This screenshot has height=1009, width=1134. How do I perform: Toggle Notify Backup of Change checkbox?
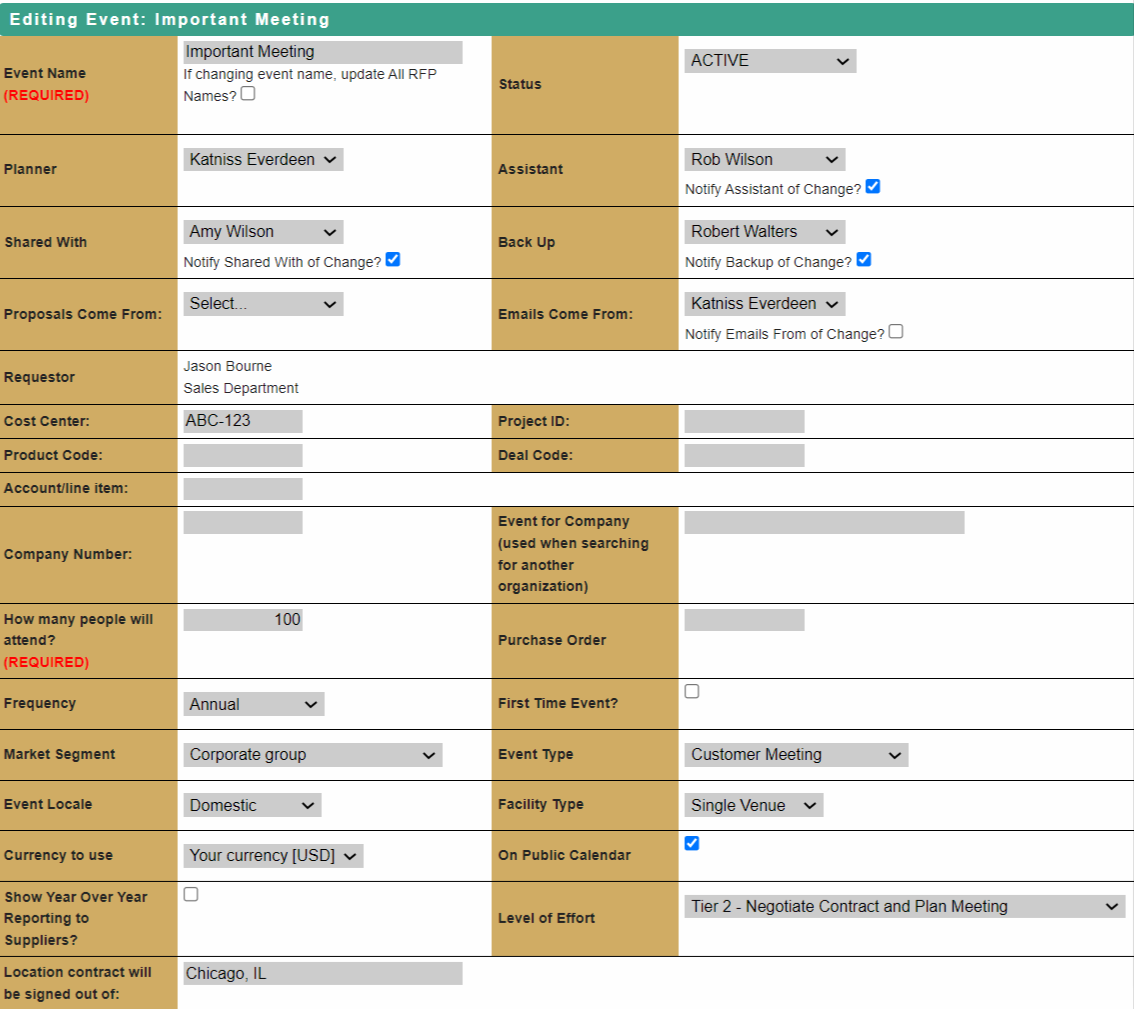tap(864, 260)
